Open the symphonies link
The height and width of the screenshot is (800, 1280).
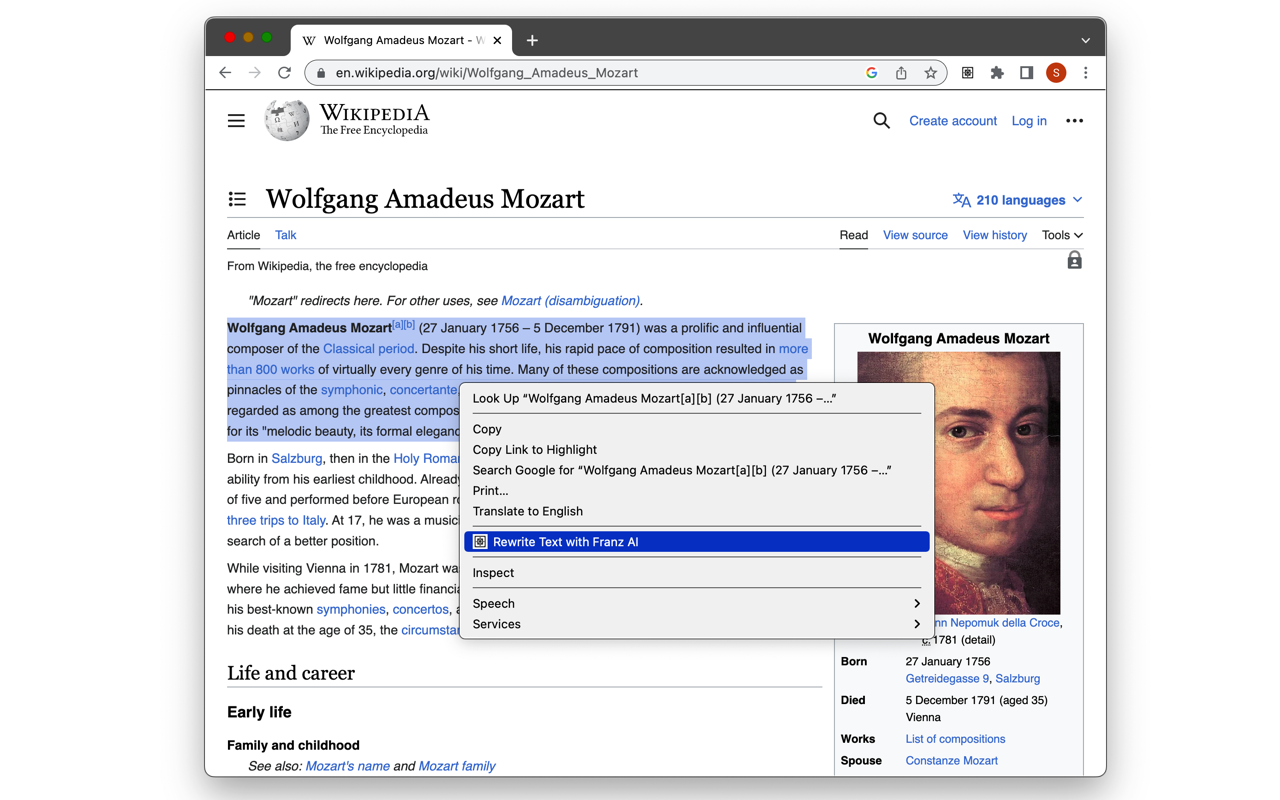click(351, 609)
